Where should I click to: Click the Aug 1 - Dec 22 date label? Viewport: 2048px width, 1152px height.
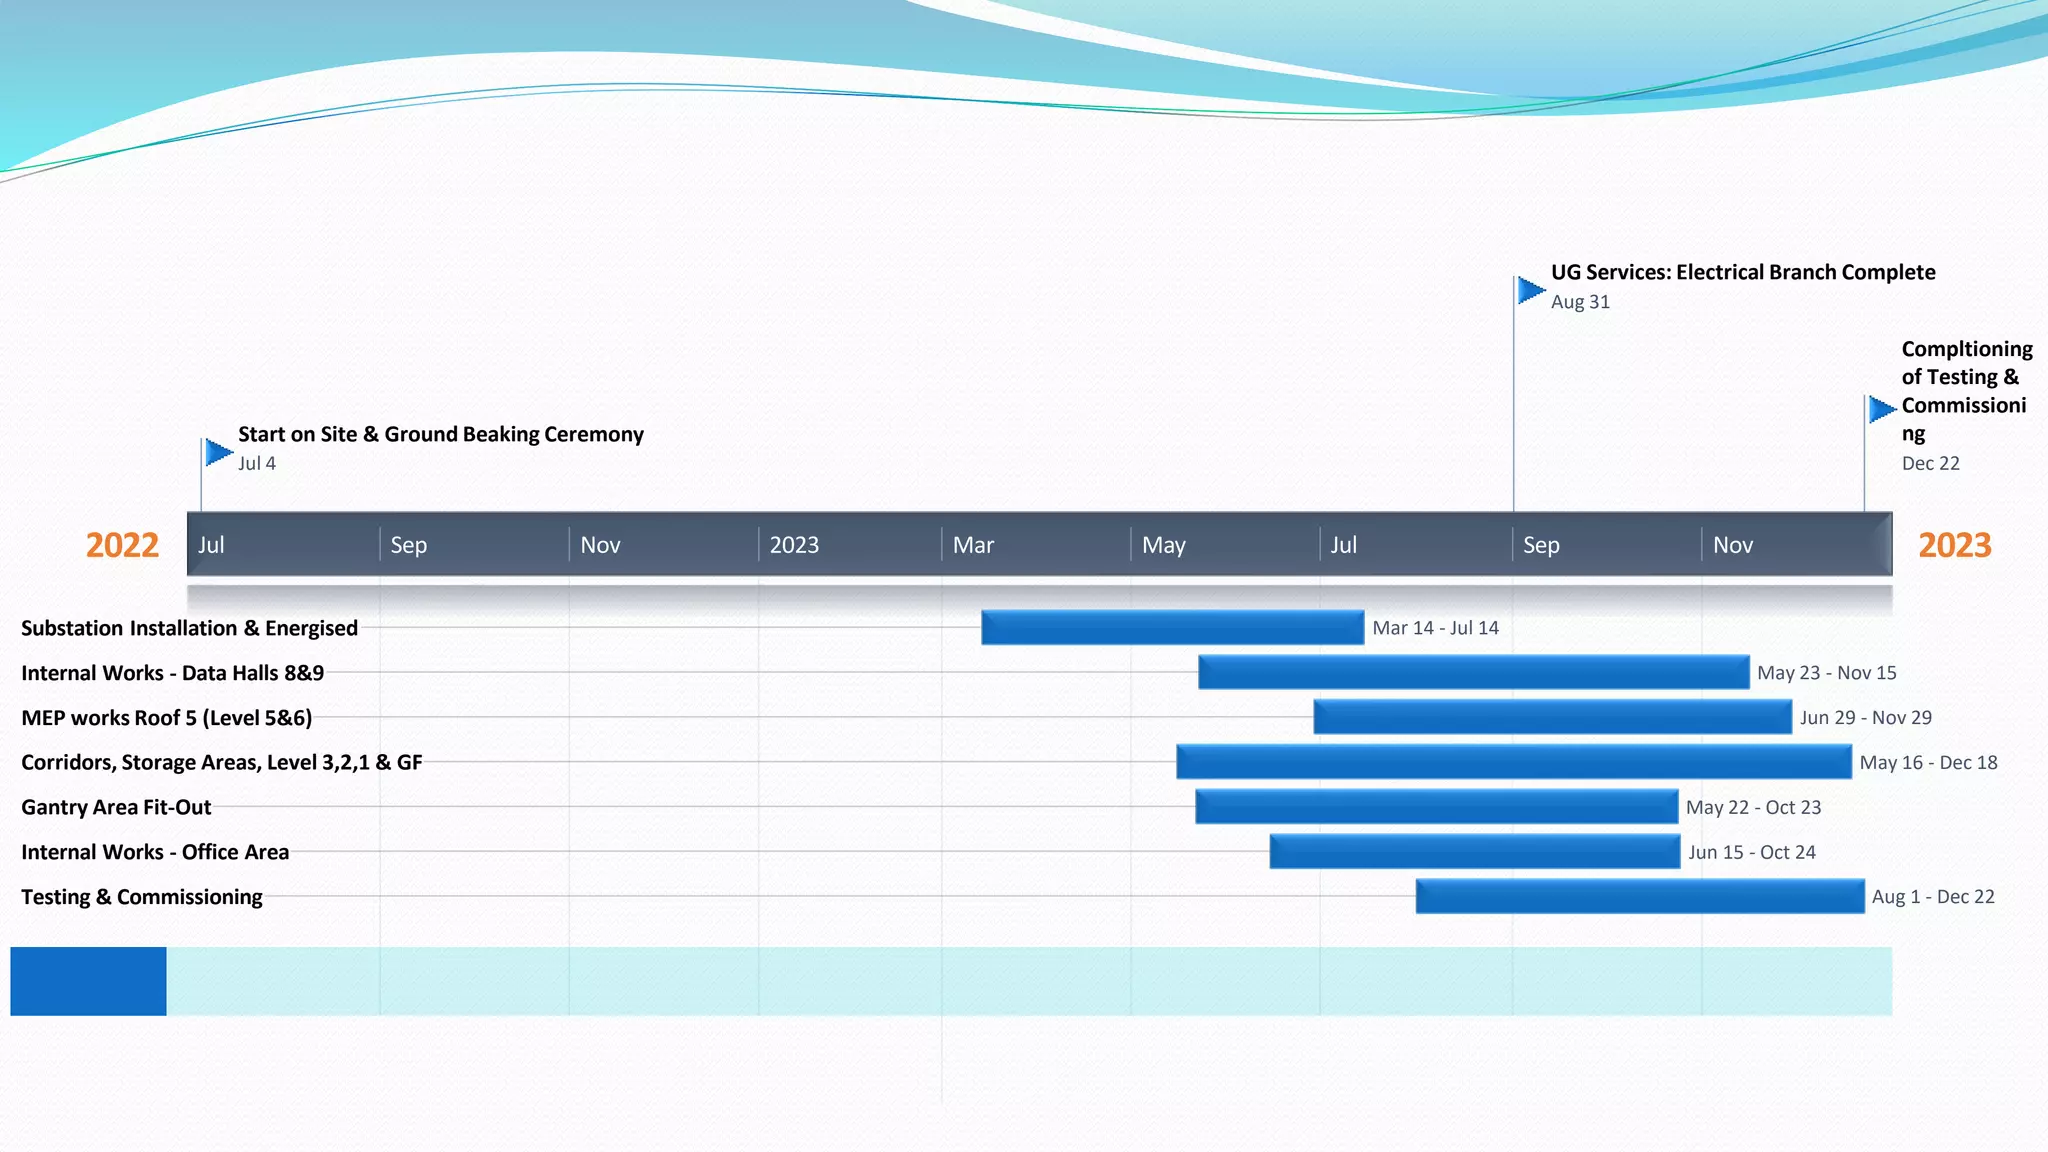1932,897
